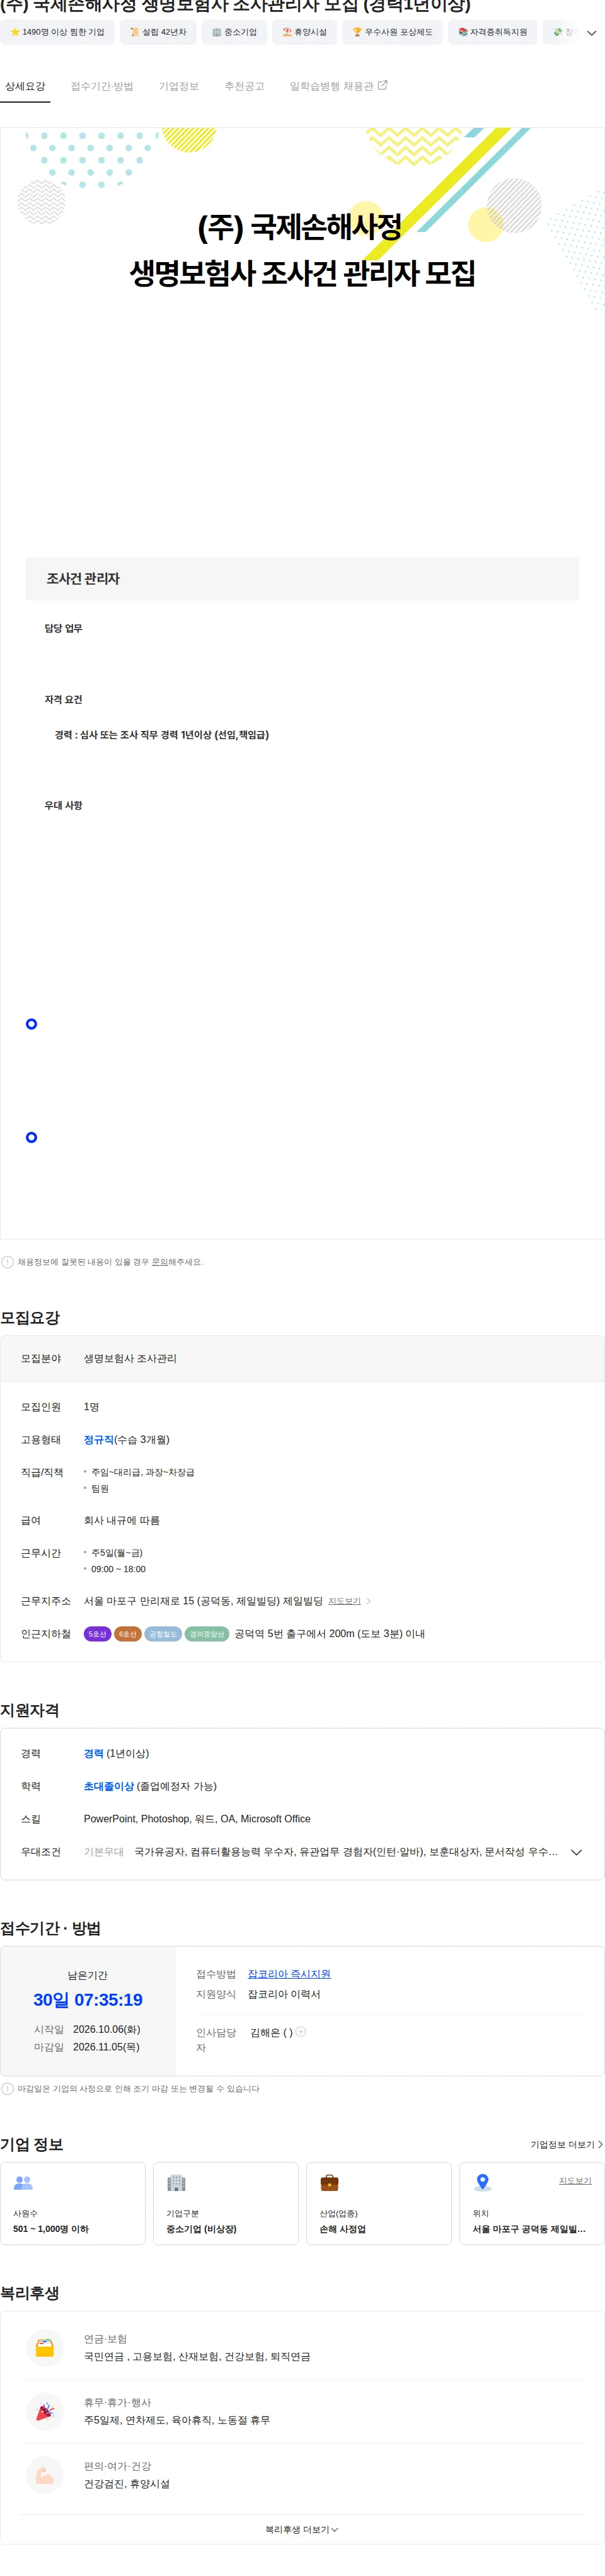Click the info icon beside 채용정보 notice

pos(7,1262)
